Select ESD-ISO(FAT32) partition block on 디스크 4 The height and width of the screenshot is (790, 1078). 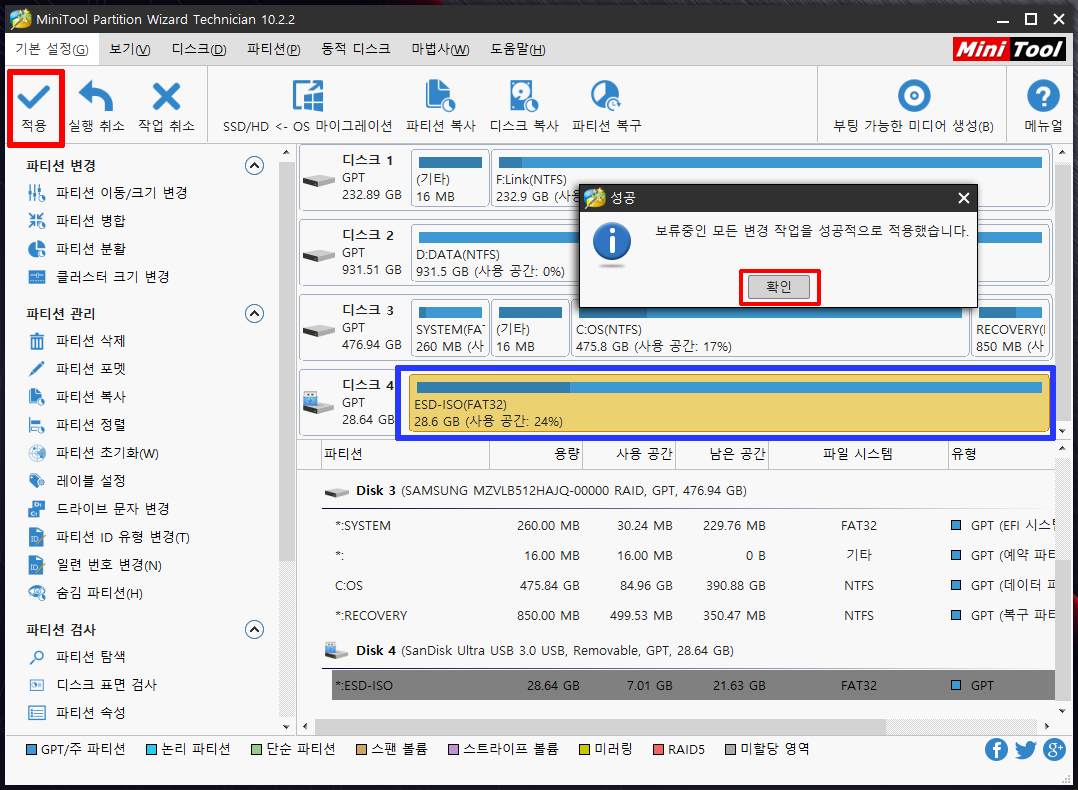[x=729, y=403]
